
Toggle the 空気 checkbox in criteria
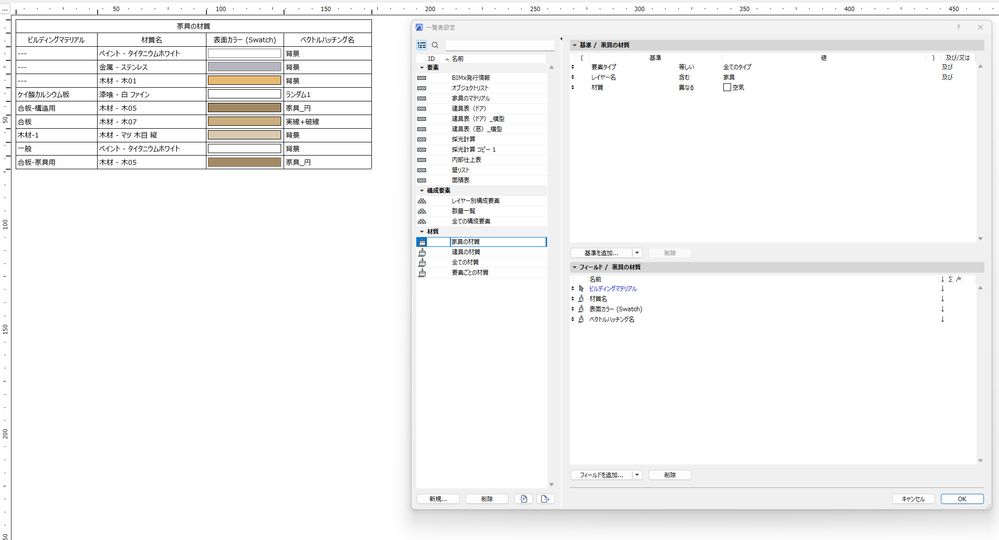(727, 87)
